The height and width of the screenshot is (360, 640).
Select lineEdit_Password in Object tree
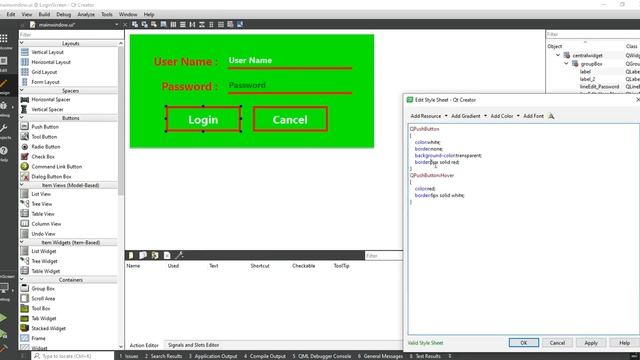coord(599,87)
